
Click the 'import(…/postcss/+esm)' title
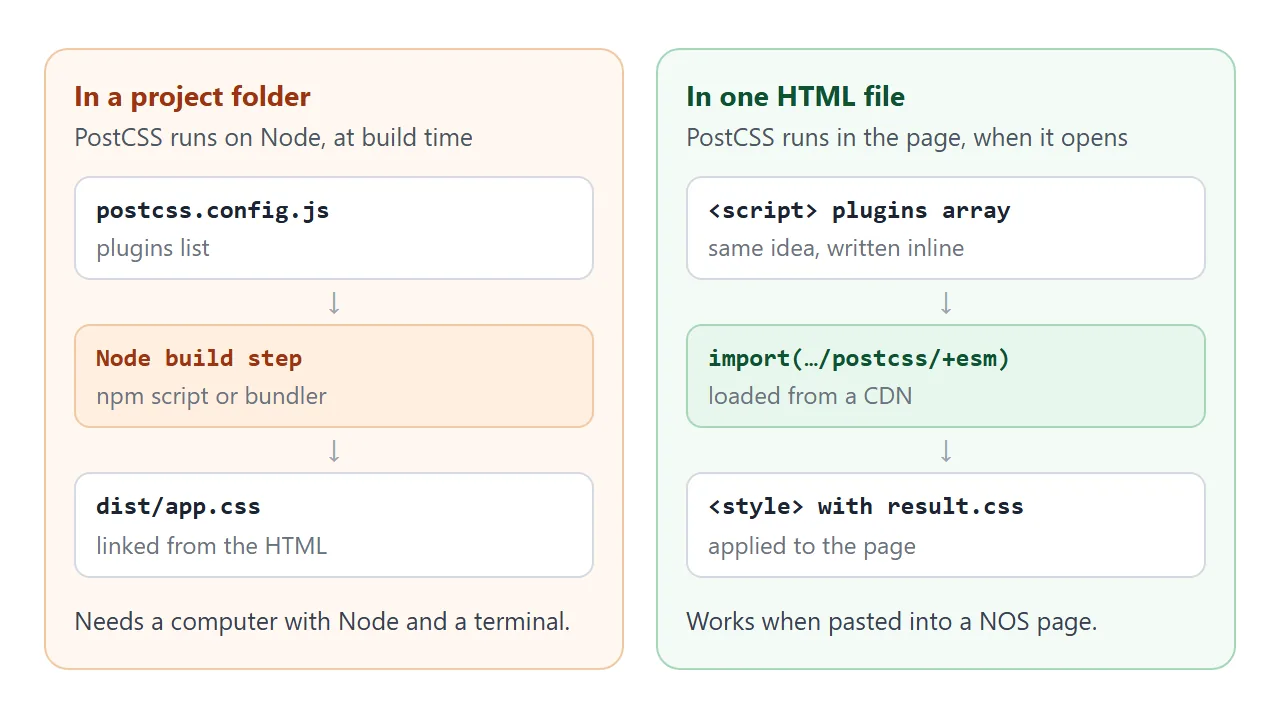pos(859,358)
